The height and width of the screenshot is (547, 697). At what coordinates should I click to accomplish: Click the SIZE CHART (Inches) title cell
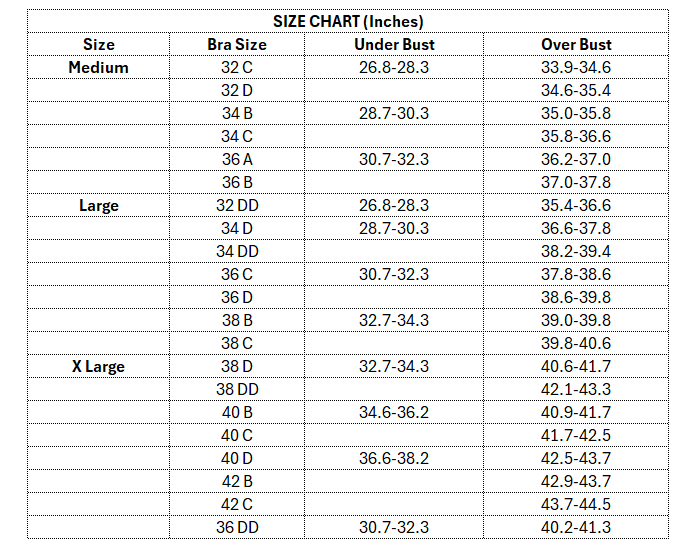(348, 21)
